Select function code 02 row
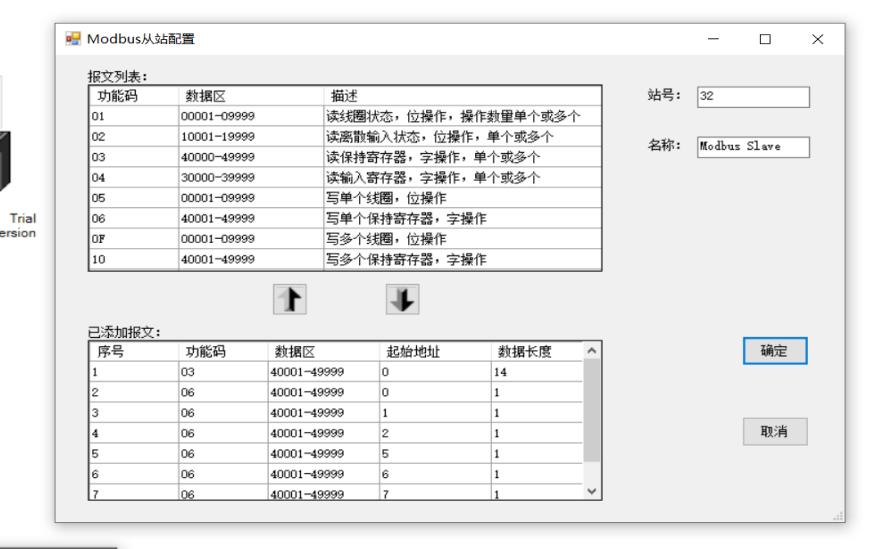Image resolution: width=874 pixels, height=549 pixels. tap(345, 137)
